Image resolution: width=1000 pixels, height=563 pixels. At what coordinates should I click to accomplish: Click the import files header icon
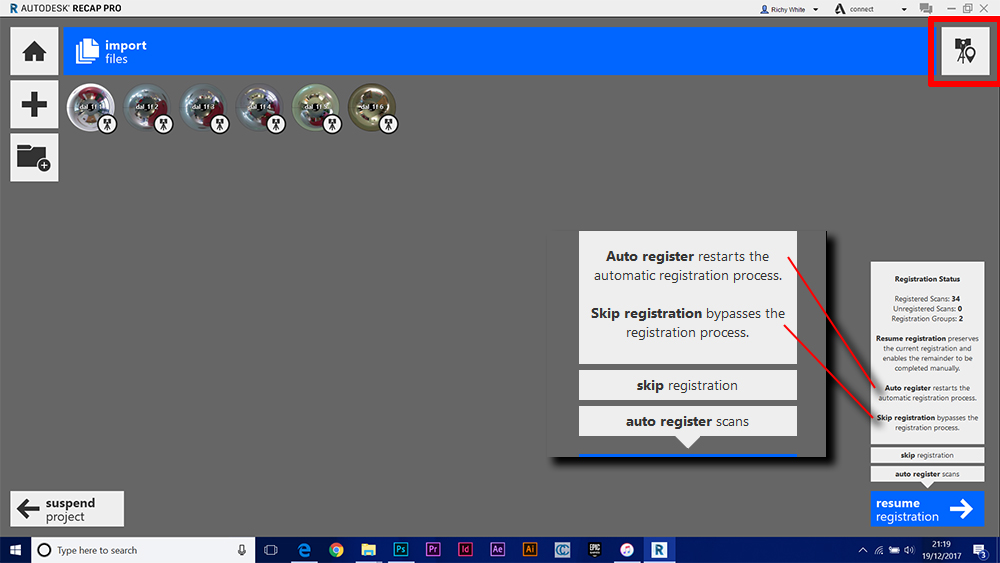(x=87, y=51)
